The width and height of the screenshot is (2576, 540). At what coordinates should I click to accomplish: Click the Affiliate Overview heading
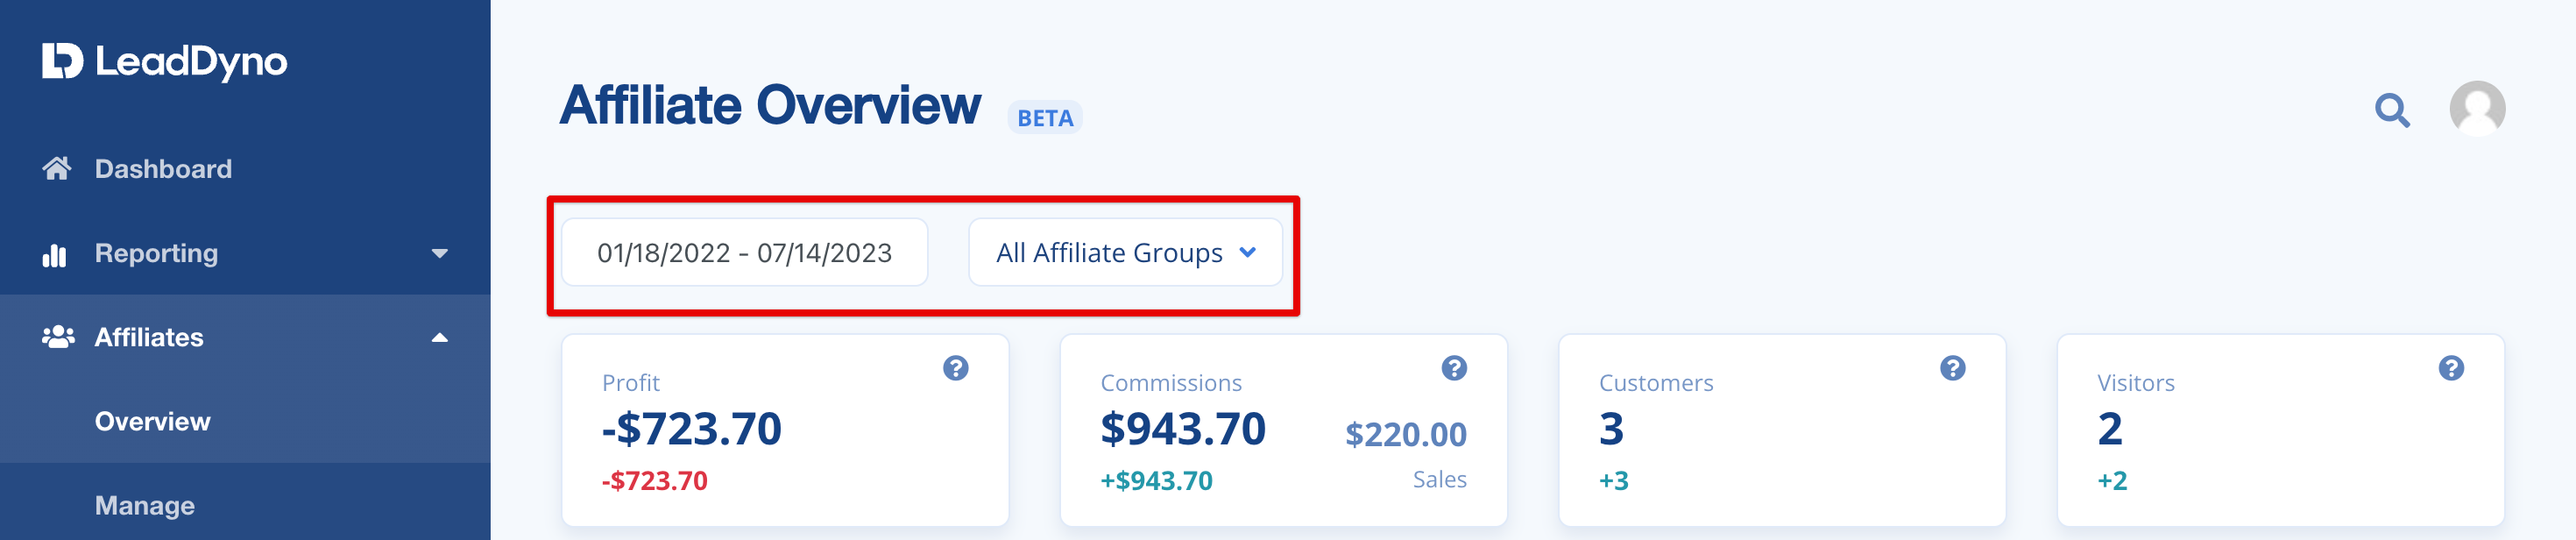click(770, 105)
